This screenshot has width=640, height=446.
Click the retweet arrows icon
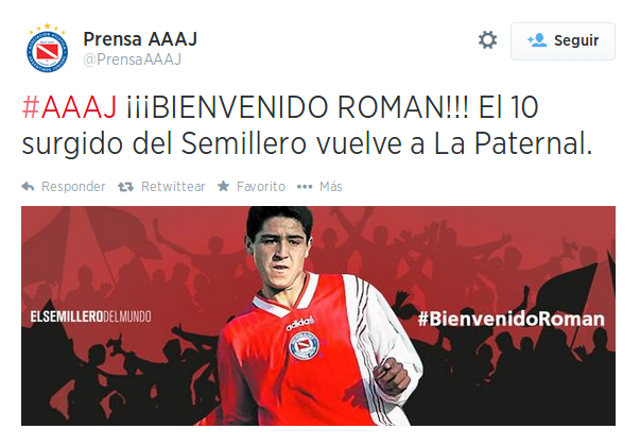tap(126, 187)
